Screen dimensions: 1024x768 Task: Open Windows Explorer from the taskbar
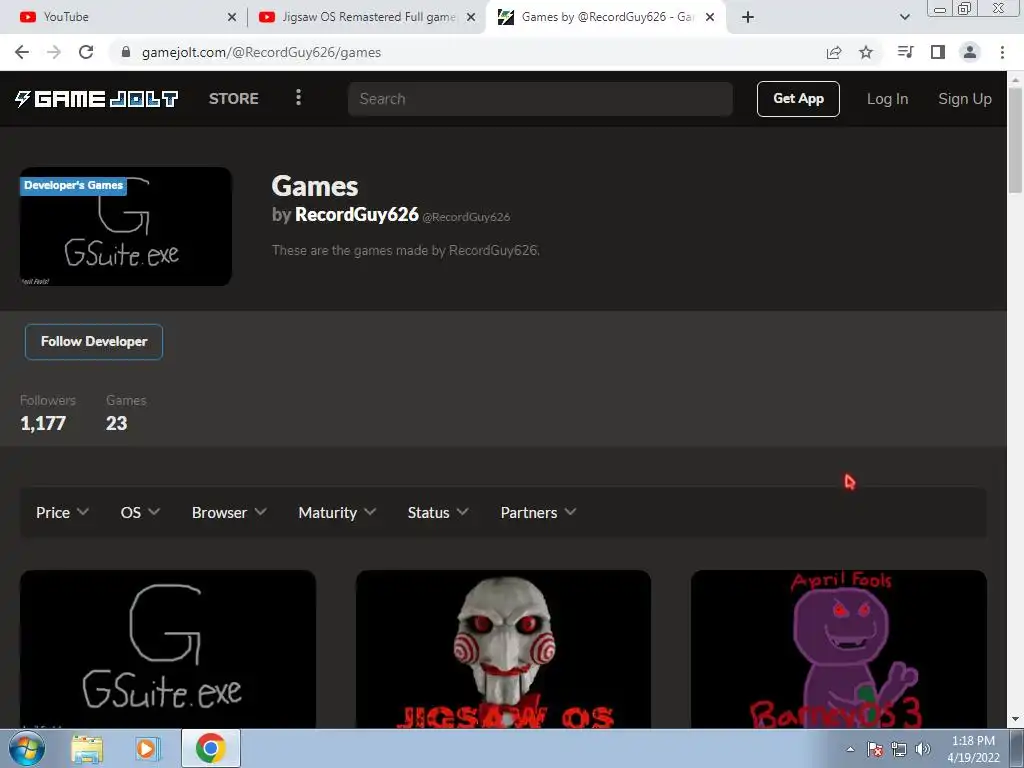[x=86, y=748]
